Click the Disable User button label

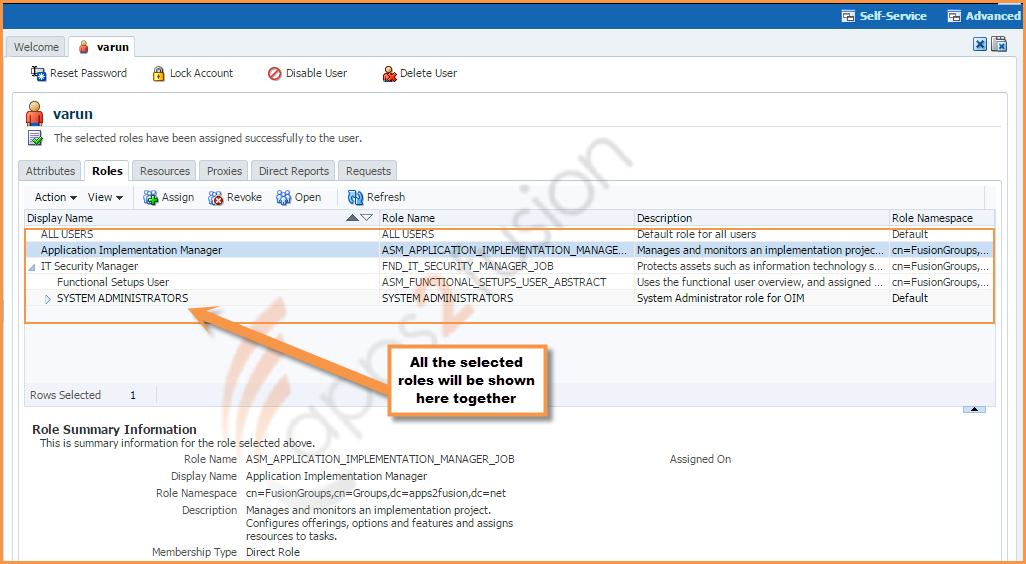tap(317, 73)
